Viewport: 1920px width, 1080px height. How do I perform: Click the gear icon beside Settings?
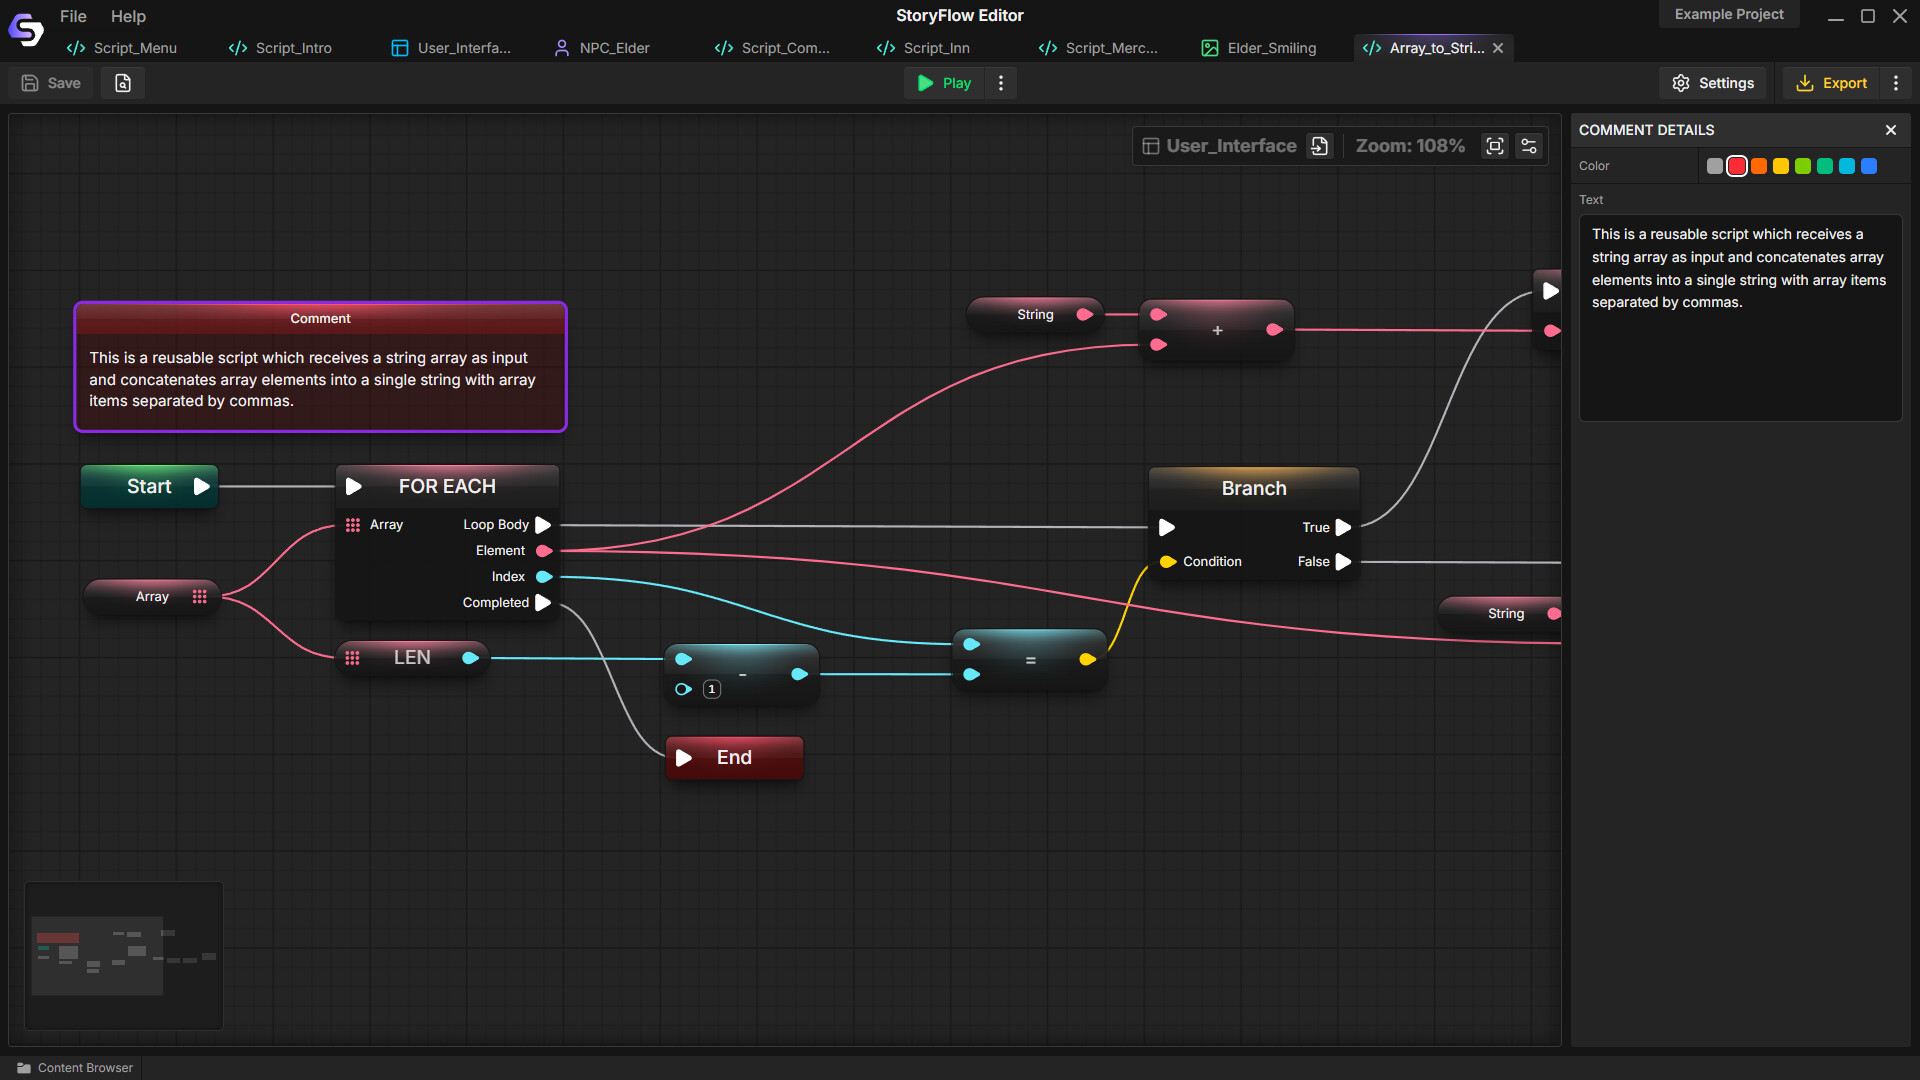pyautogui.click(x=1682, y=83)
